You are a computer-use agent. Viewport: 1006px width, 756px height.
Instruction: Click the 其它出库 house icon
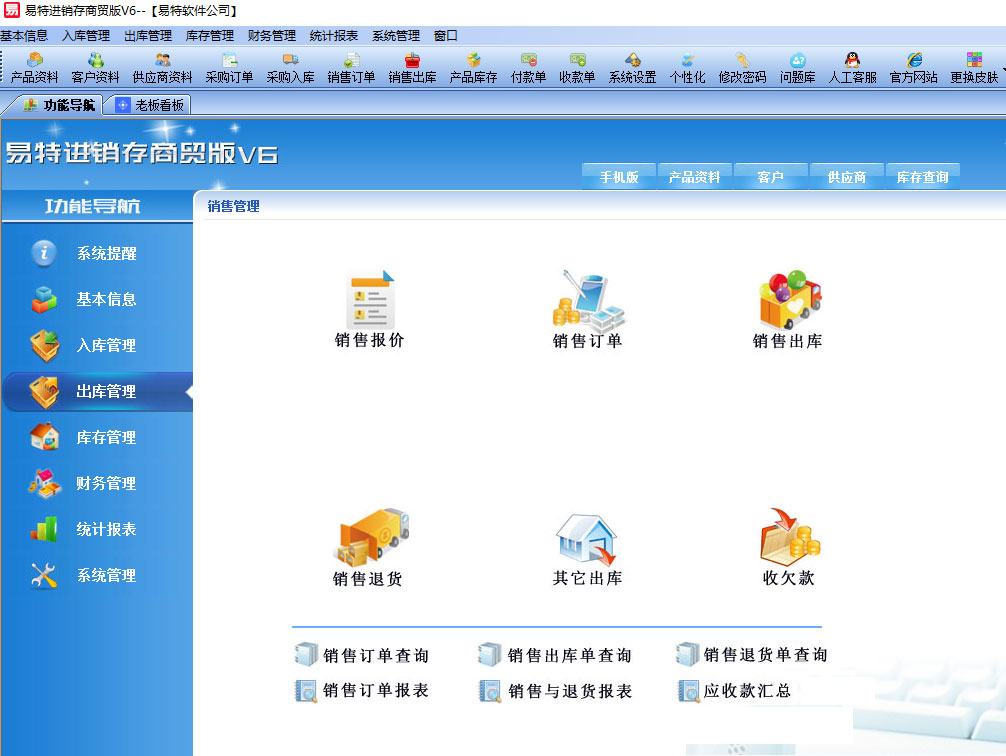588,538
